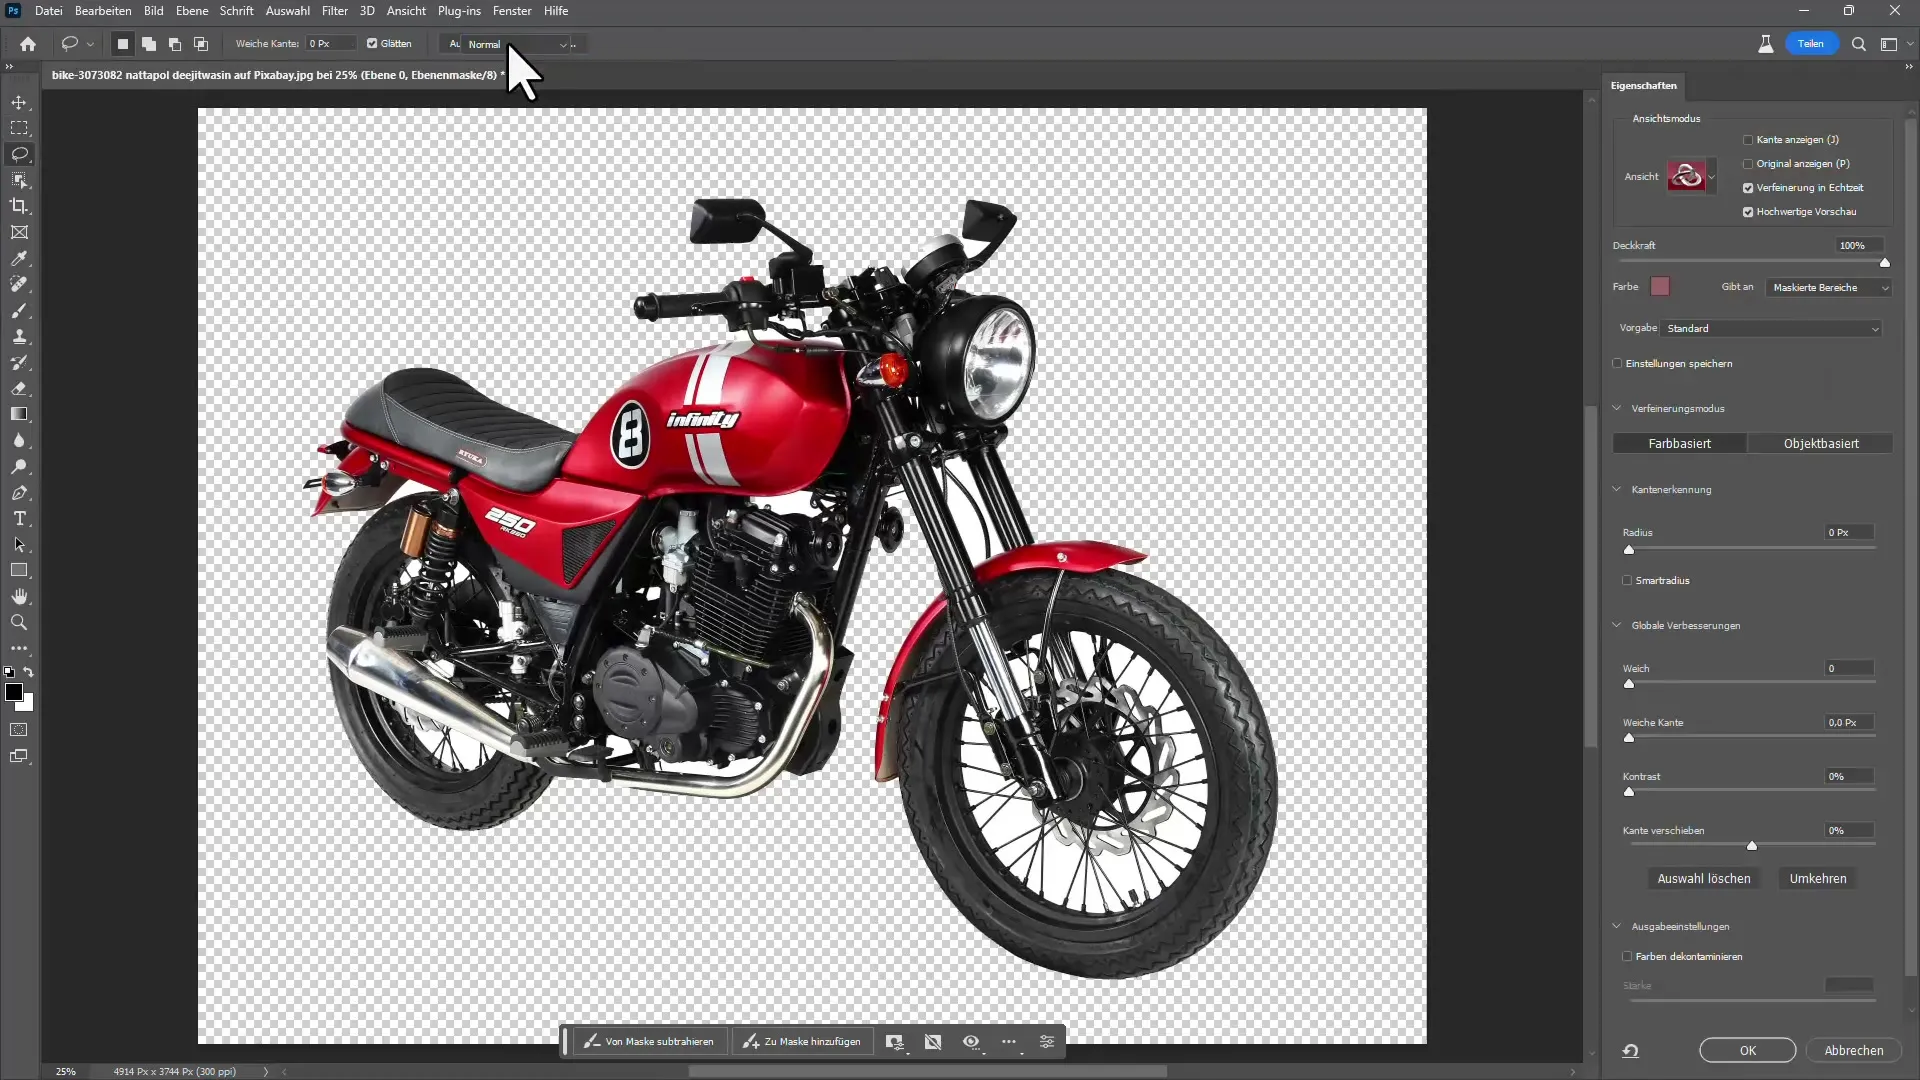Click the disable mask icon in bottom bar
The height and width of the screenshot is (1080, 1920).
pyautogui.click(x=933, y=1042)
